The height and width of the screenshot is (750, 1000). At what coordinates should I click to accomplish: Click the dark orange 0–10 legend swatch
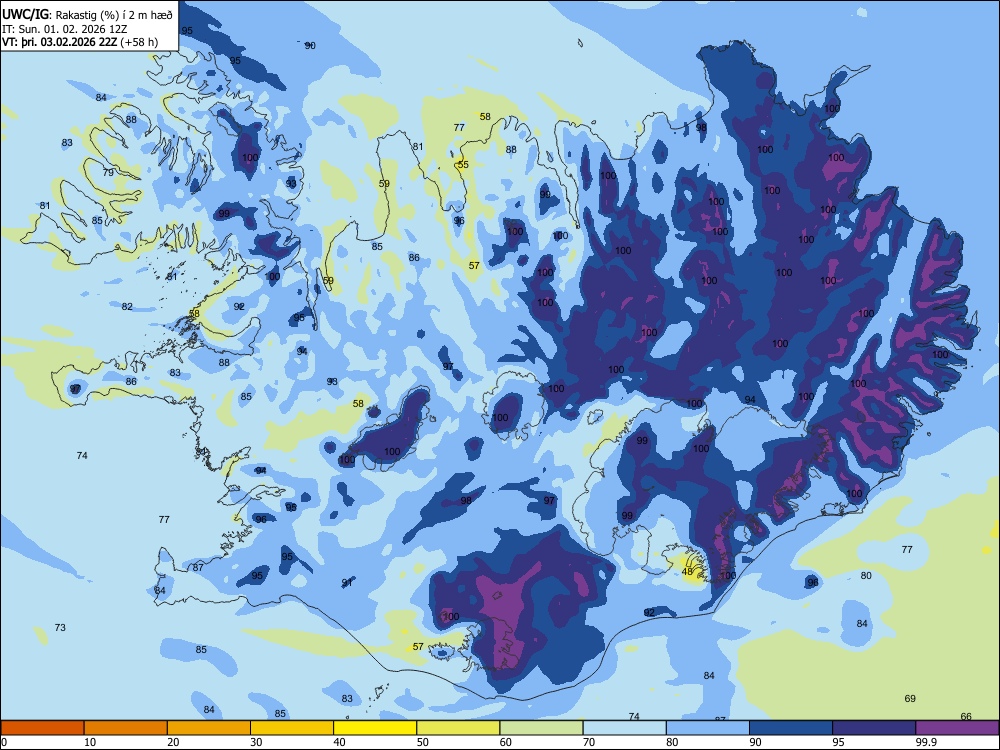click(x=42, y=728)
